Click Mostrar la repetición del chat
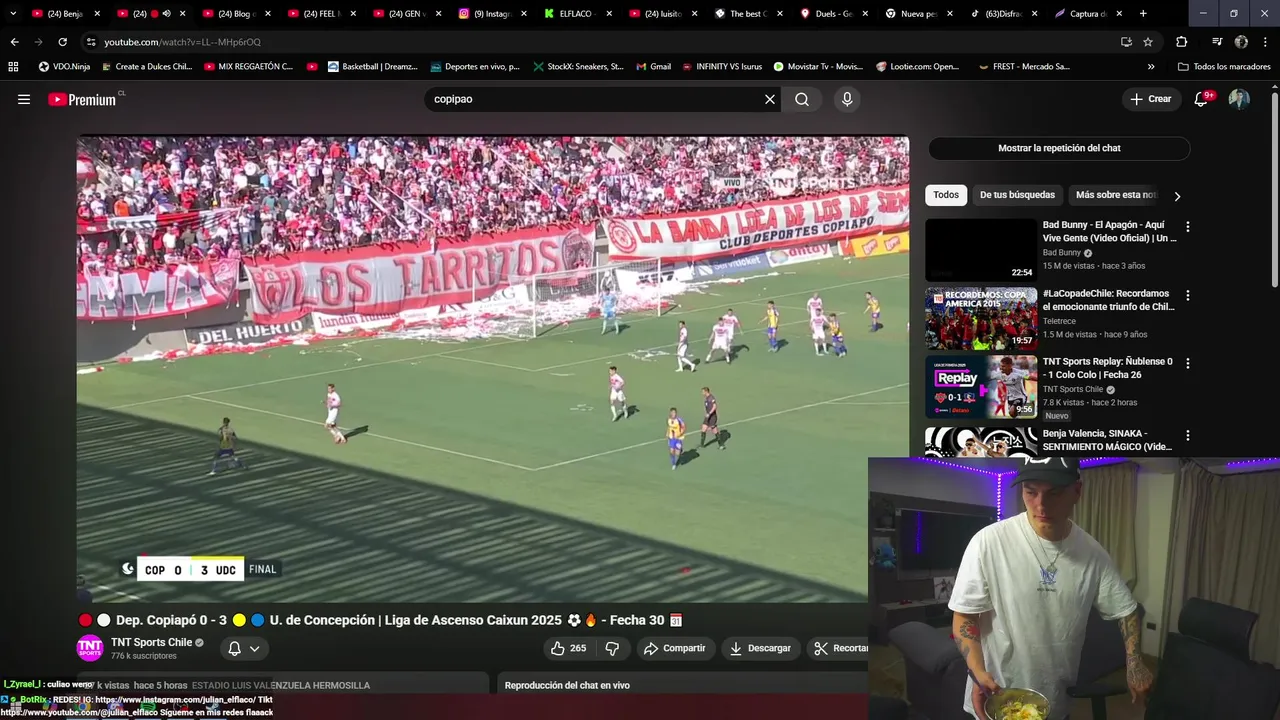Screen dimensions: 1280x720 pyautogui.click(x=1059, y=148)
